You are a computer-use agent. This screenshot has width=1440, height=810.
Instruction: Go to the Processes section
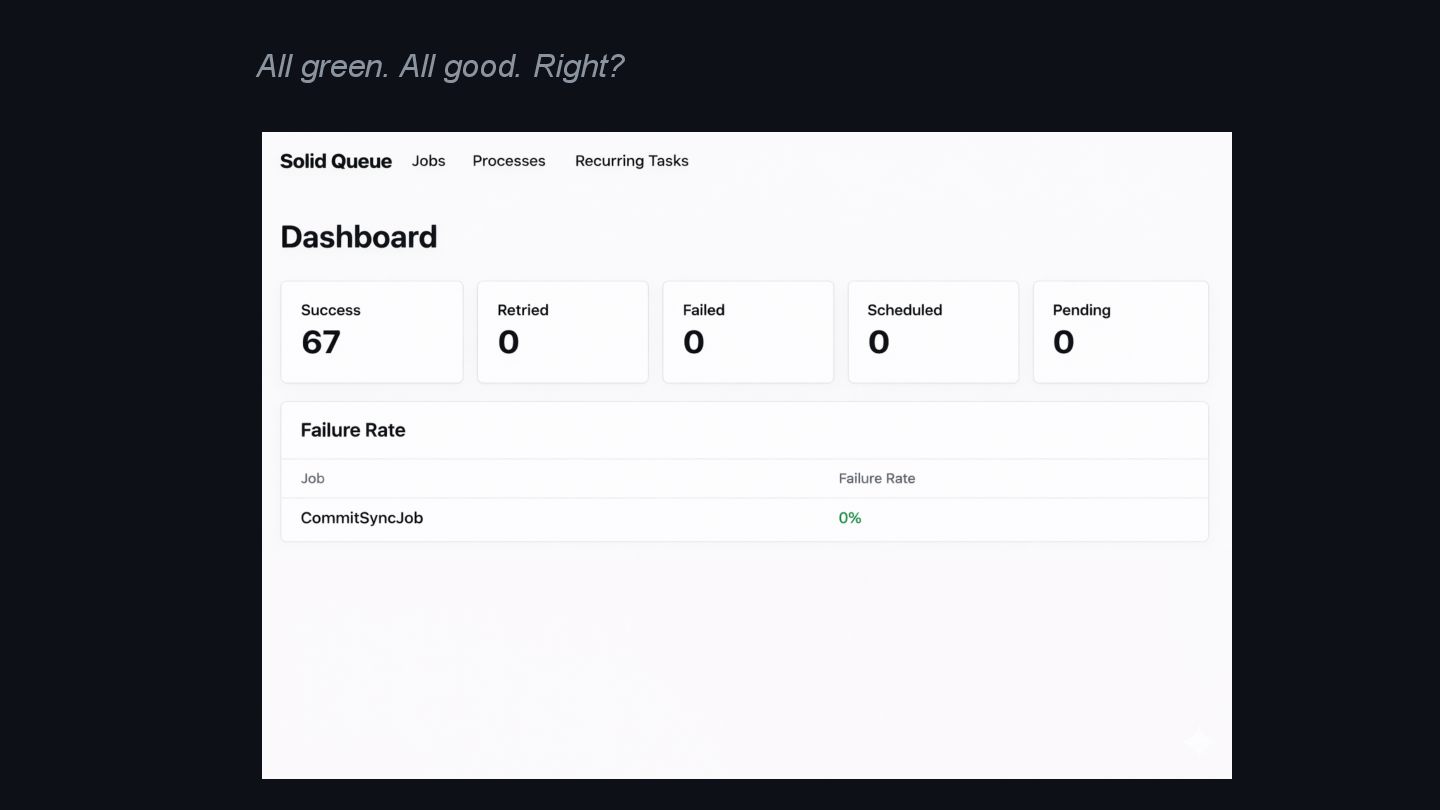[509, 161]
